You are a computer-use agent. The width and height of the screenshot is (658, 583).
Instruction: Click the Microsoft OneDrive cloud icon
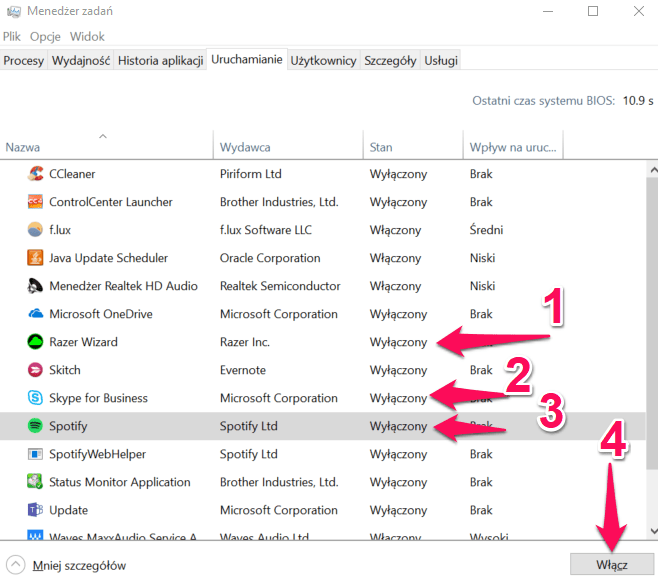coord(36,314)
